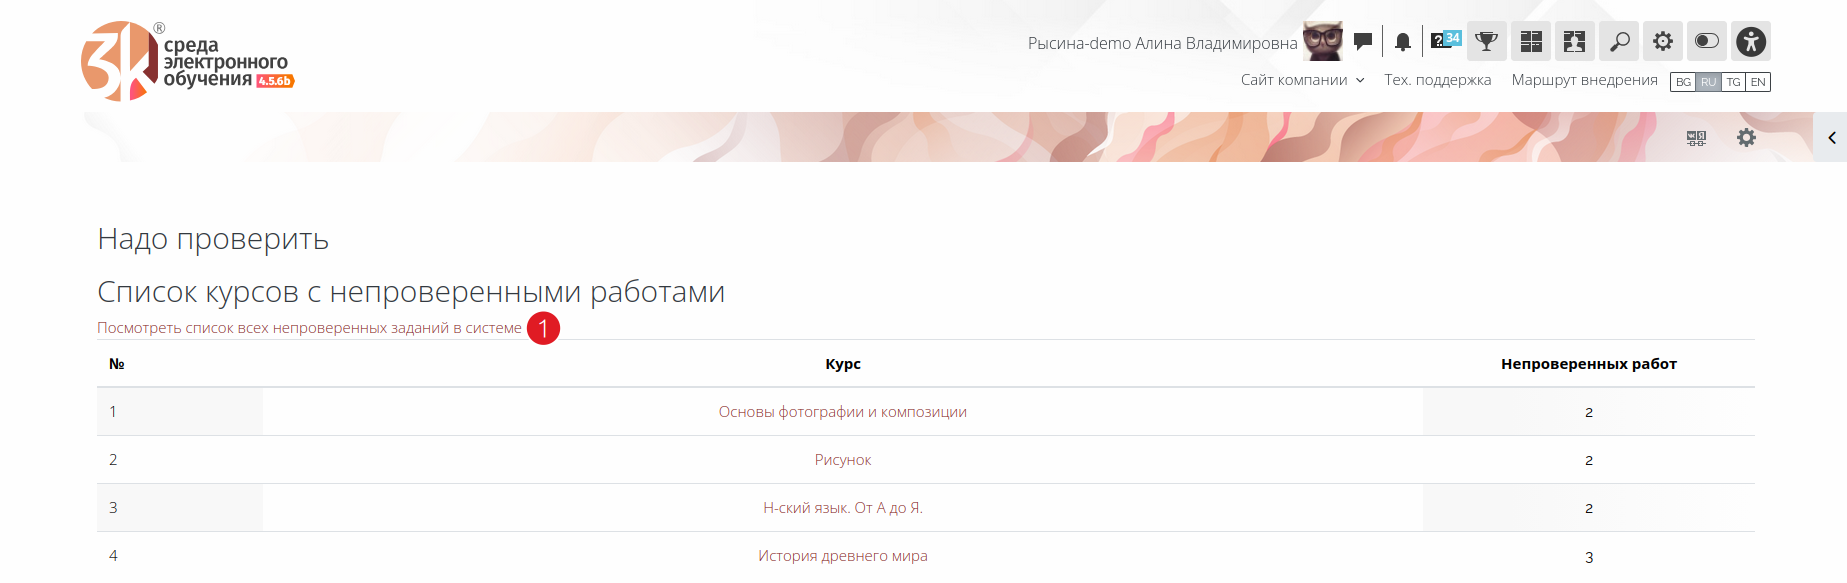Click the user avatar picture
Screen dimensions: 1847x583
tap(1322, 41)
